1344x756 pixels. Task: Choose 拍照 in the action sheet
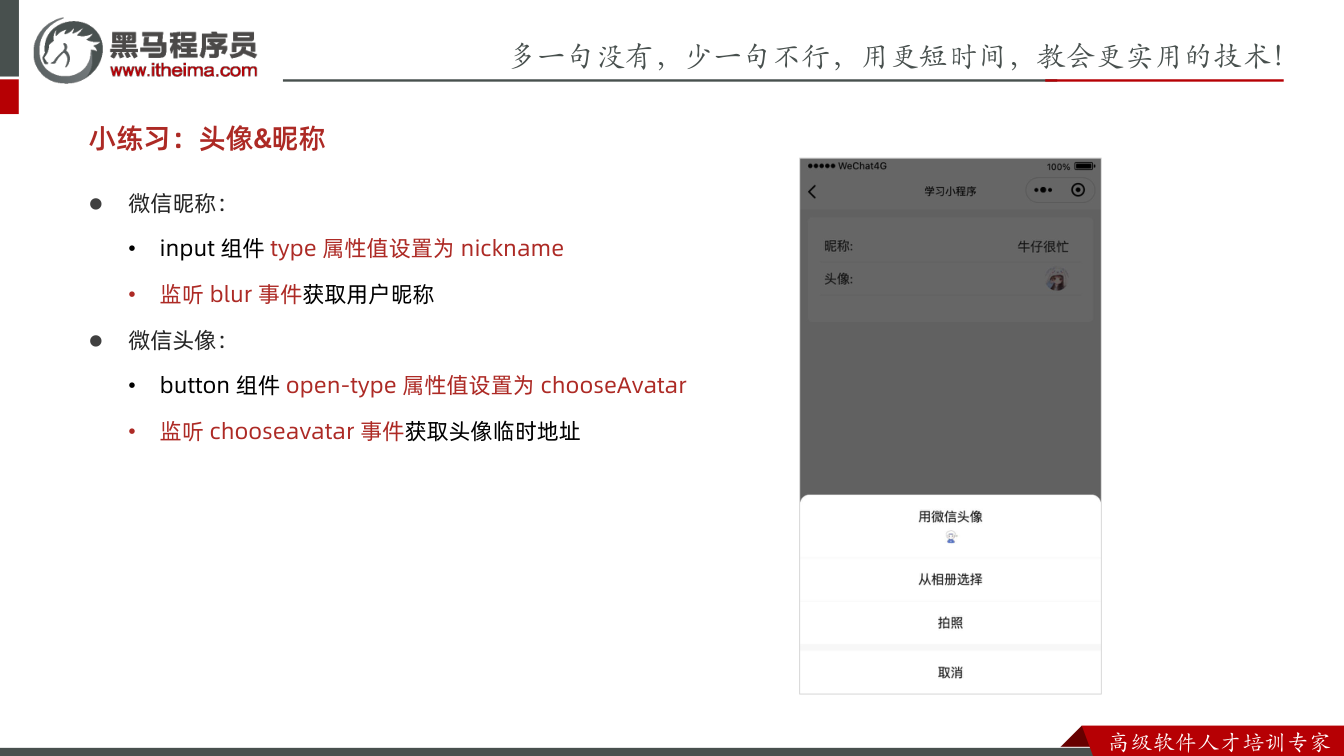950,623
